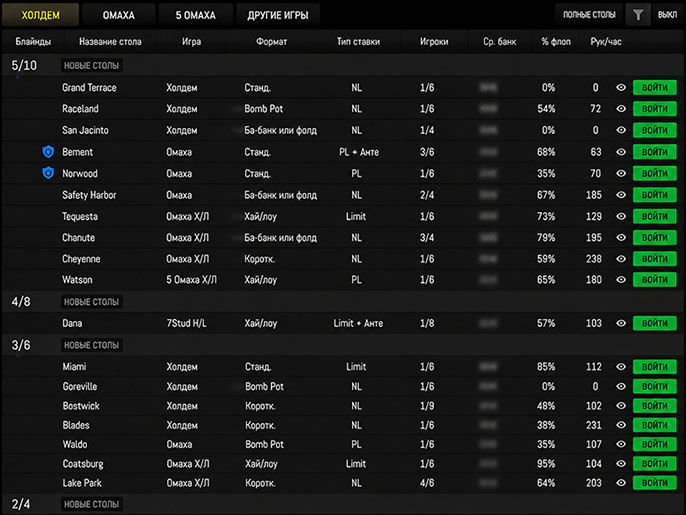The height and width of the screenshot is (515, 686).
Task: Toggle the ВЫКЛ full tables switch
Action: 667,15
